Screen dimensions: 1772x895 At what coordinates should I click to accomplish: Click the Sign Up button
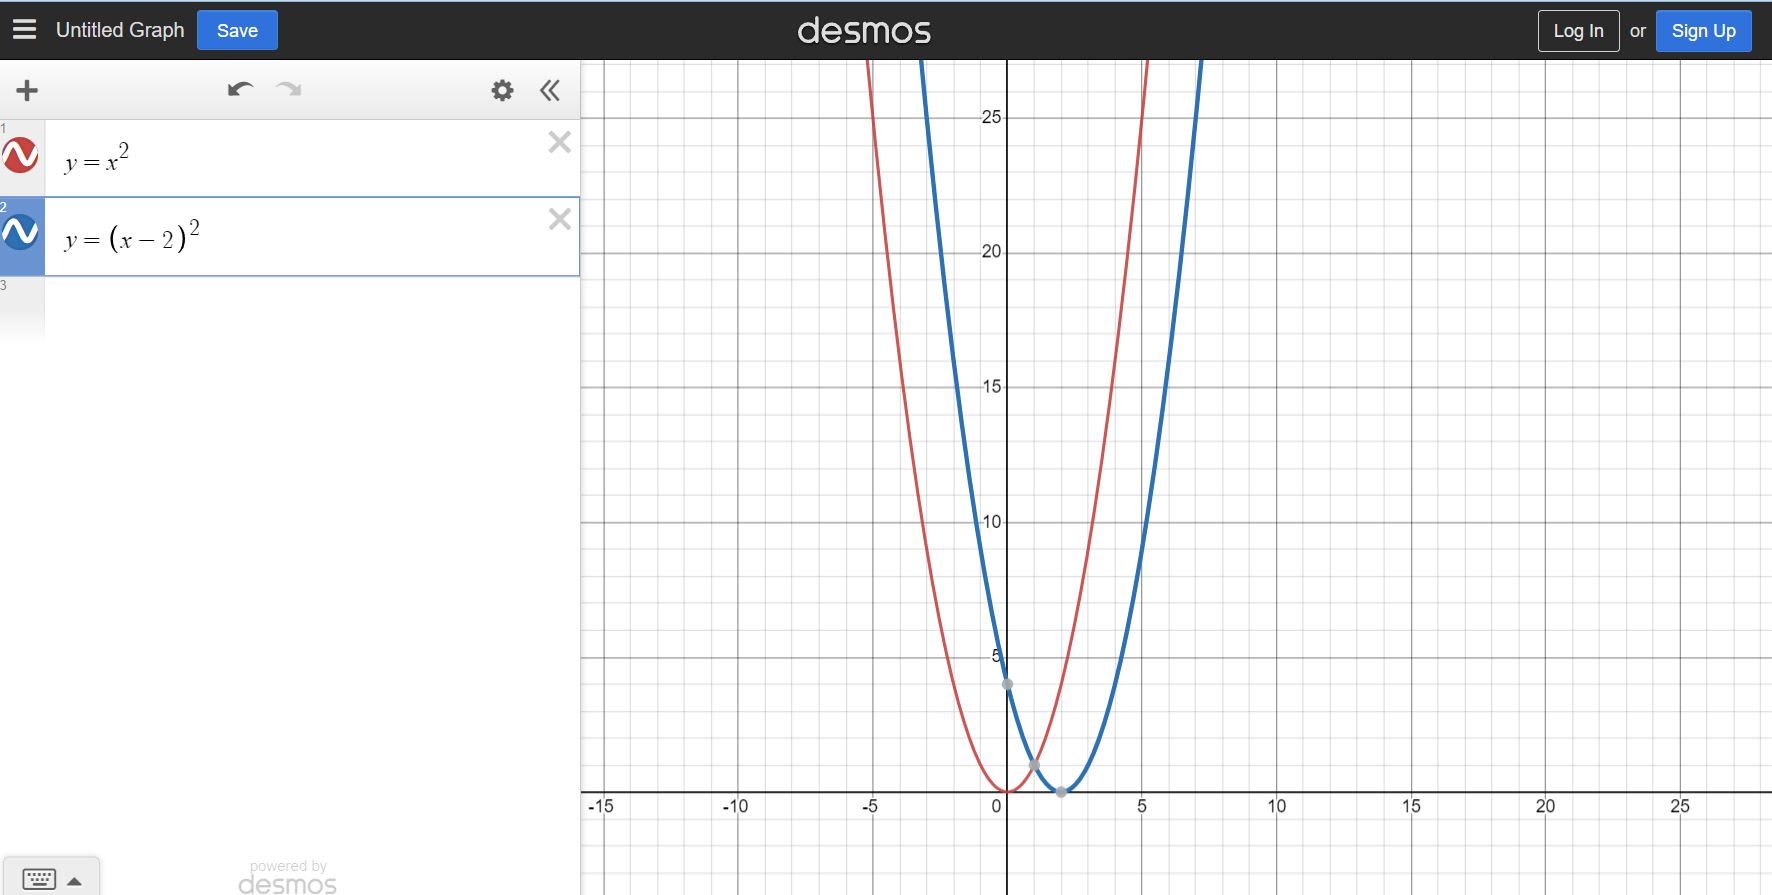coord(1703,31)
